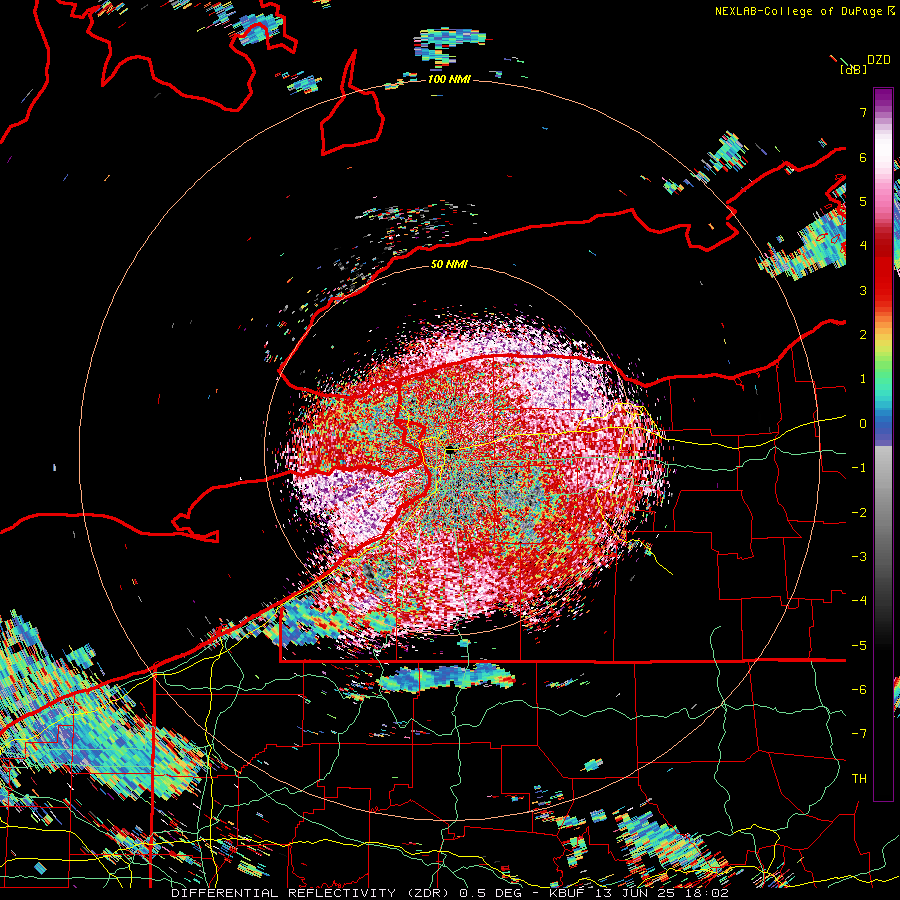Click the "3" value on the color scale

863,290
